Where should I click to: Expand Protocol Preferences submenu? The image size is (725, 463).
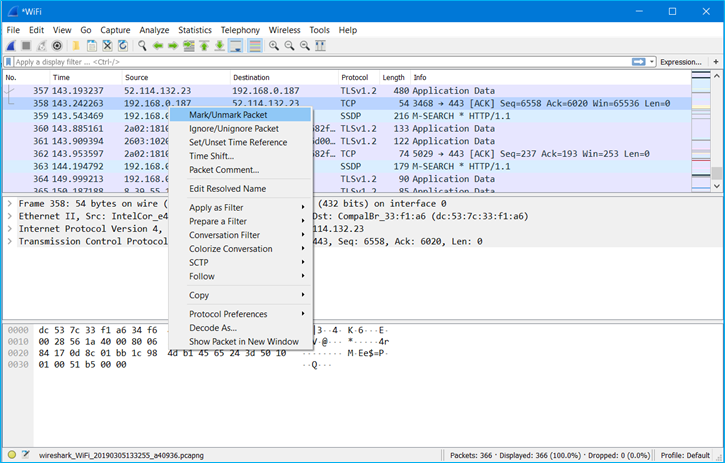pos(240,314)
